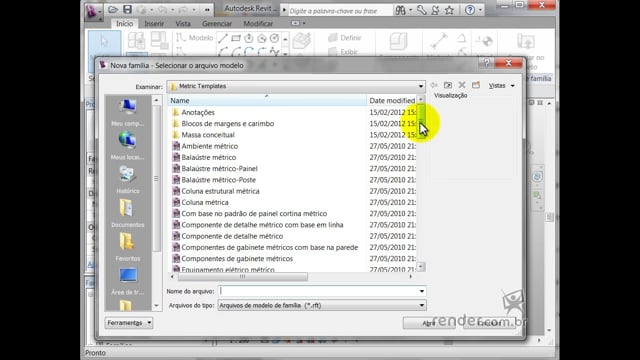Screen dimensions: 640x360
Task: Sort files by Name column header
Action: (x=267, y=100)
